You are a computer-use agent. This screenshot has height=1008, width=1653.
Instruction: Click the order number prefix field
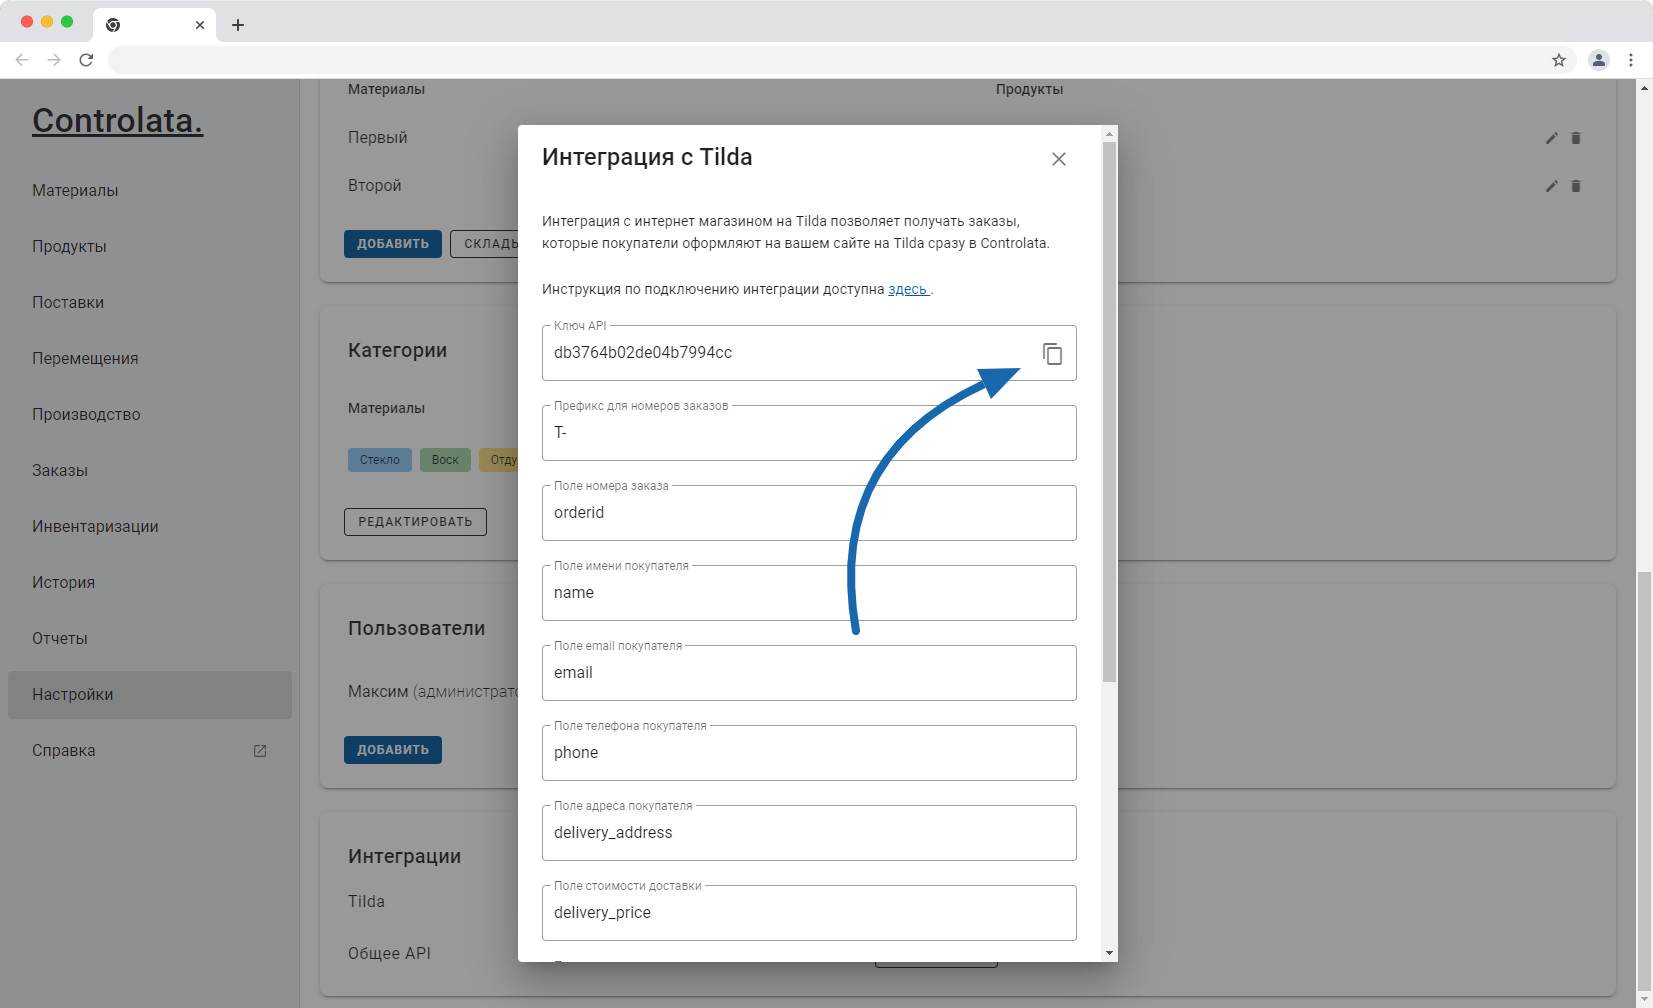(809, 433)
